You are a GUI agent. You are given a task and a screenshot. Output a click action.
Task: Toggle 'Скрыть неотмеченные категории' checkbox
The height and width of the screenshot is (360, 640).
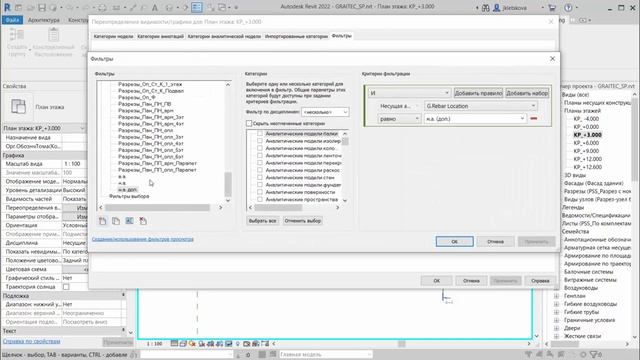[x=249, y=123]
